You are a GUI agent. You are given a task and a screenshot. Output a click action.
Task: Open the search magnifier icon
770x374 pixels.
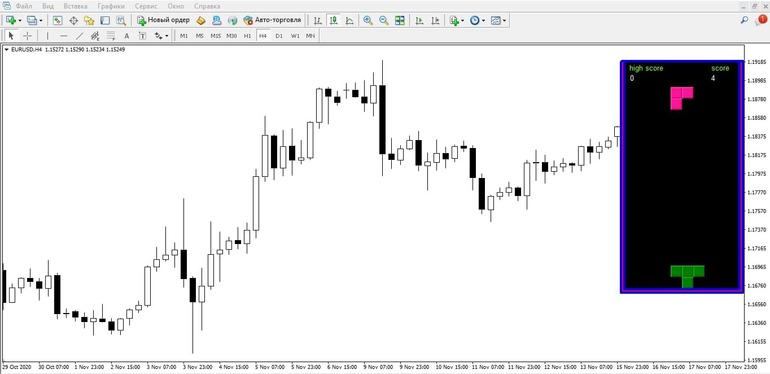(x=744, y=20)
